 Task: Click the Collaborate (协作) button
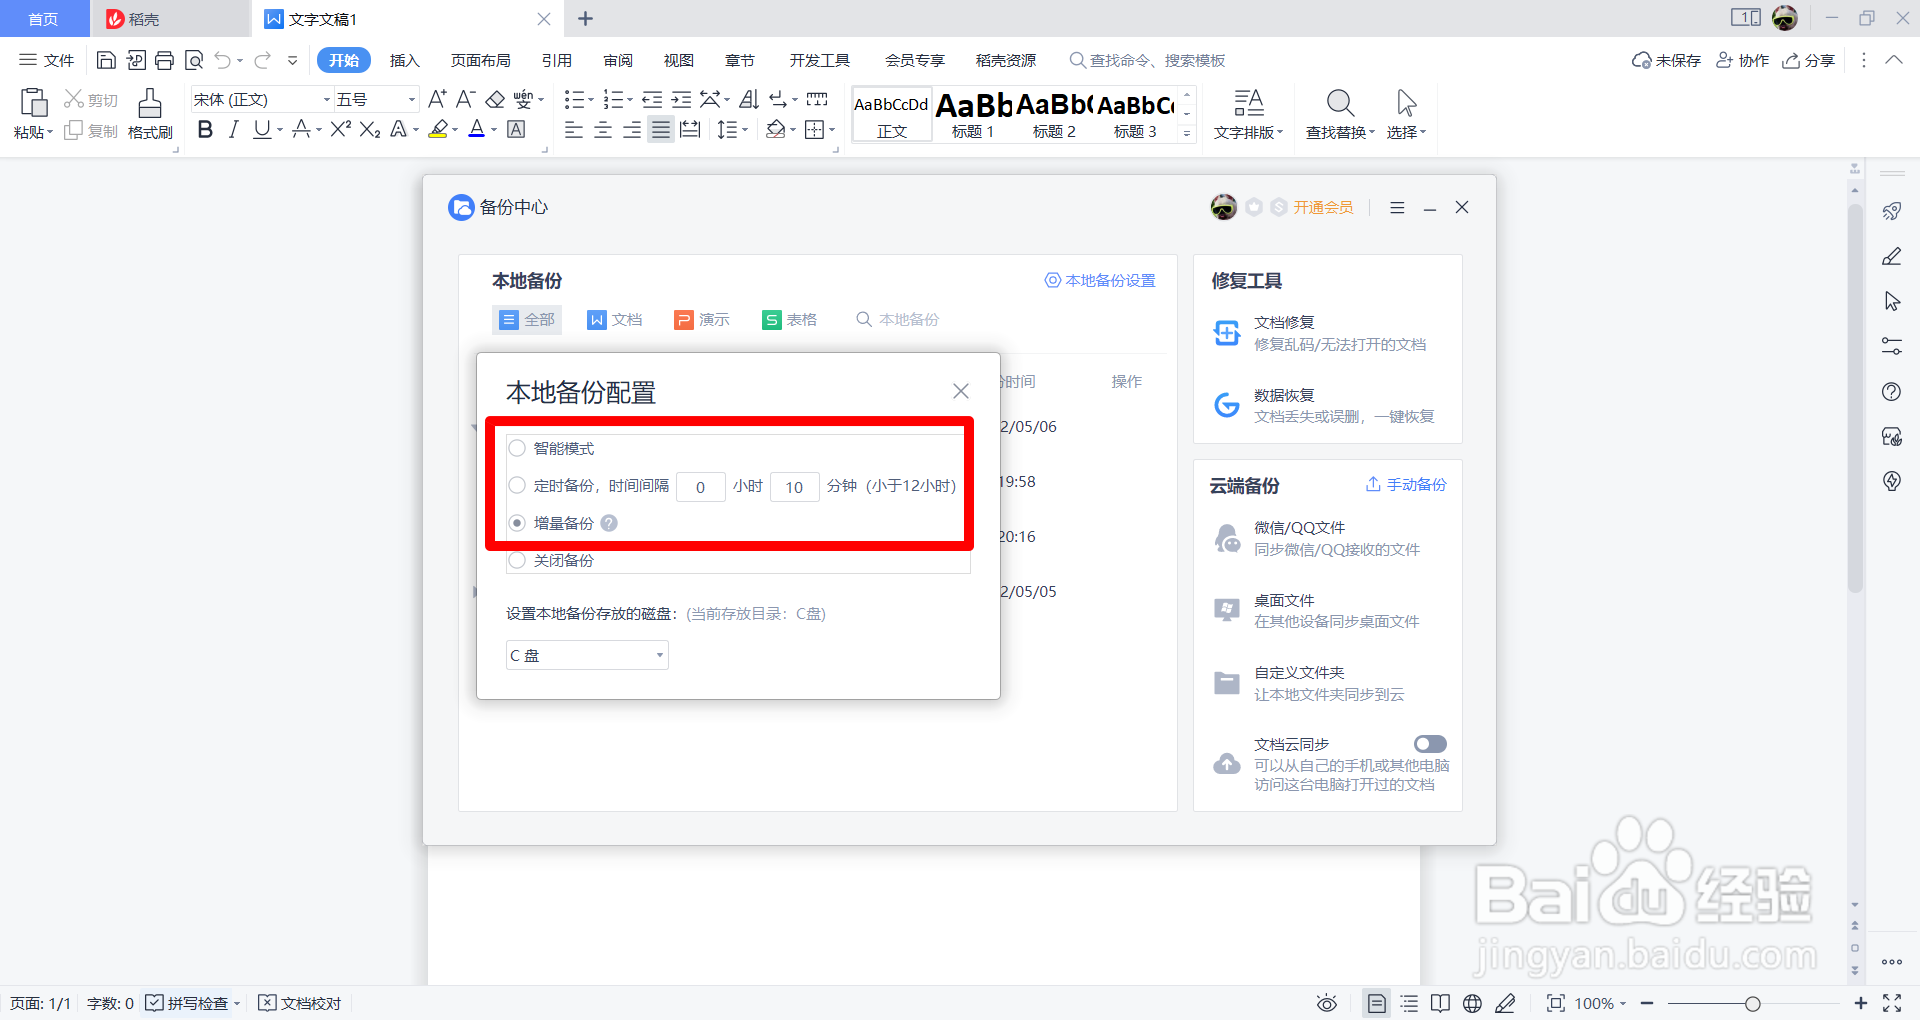coord(1742,60)
